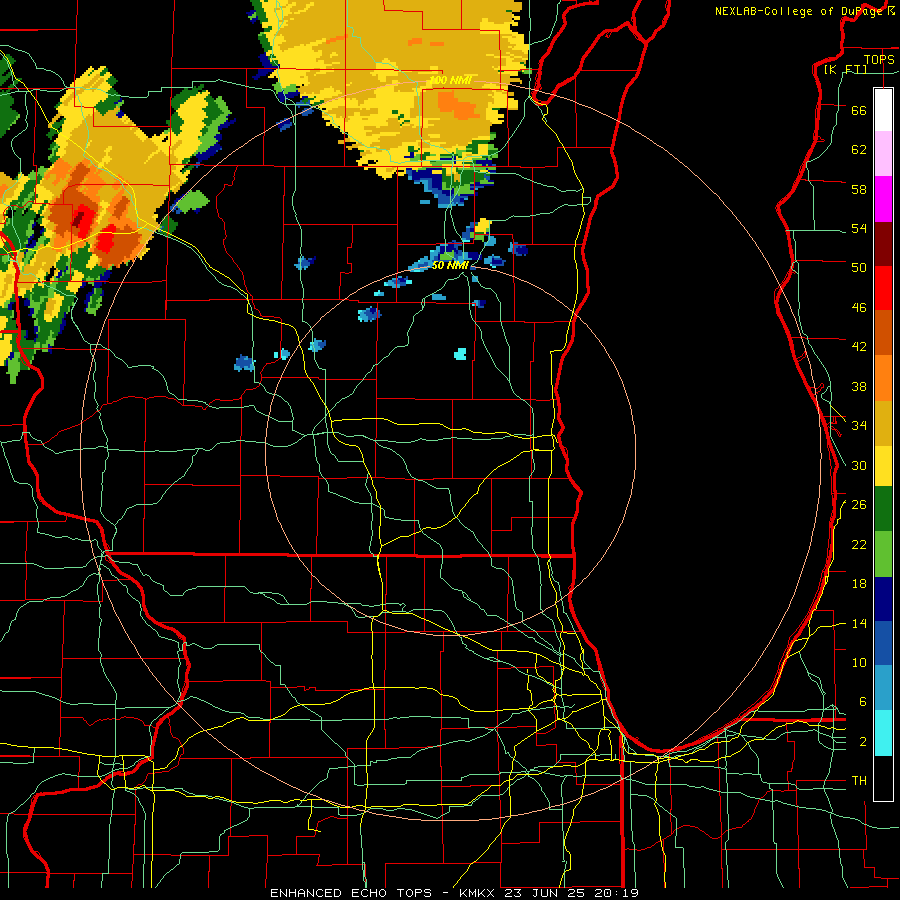Click the legend label 58
This screenshot has height=900, width=900.
(x=859, y=189)
